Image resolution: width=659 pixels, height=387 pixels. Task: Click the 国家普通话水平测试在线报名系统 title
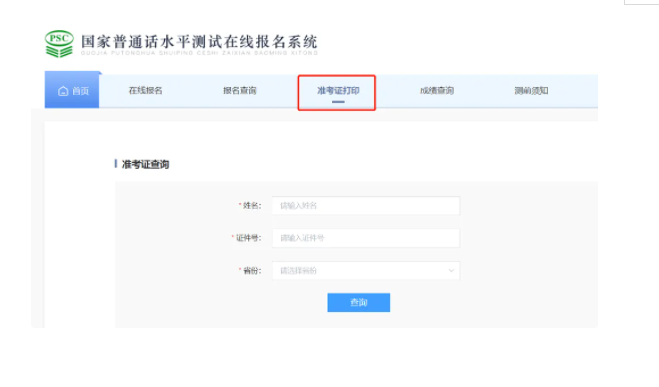coord(199,42)
